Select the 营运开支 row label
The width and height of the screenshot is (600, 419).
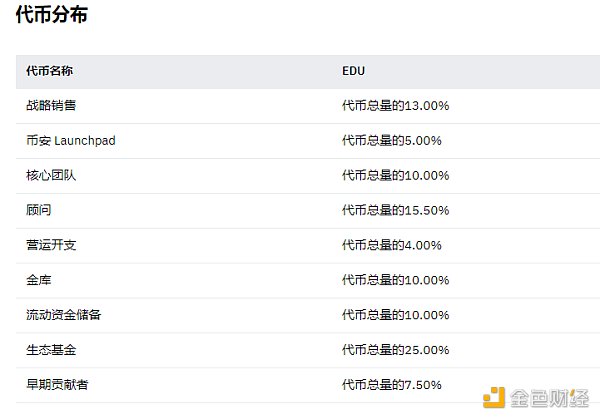[49, 245]
